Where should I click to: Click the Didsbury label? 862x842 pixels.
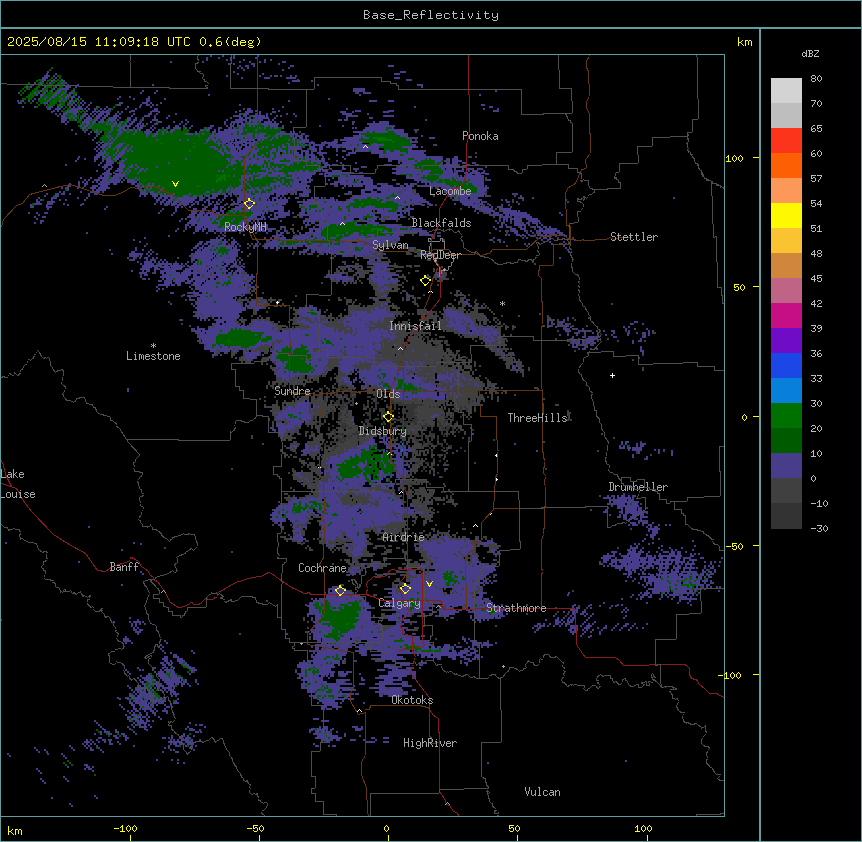(x=383, y=431)
